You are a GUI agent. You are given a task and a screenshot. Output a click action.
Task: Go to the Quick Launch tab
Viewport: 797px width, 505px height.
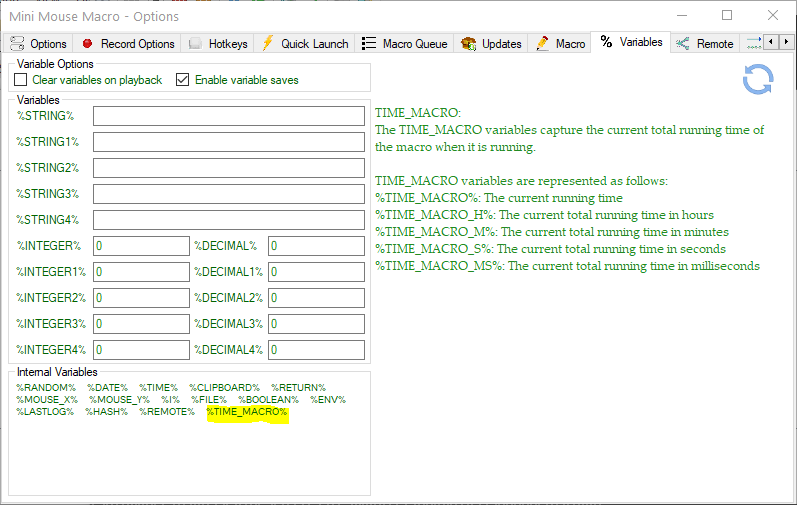click(x=305, y=44)
